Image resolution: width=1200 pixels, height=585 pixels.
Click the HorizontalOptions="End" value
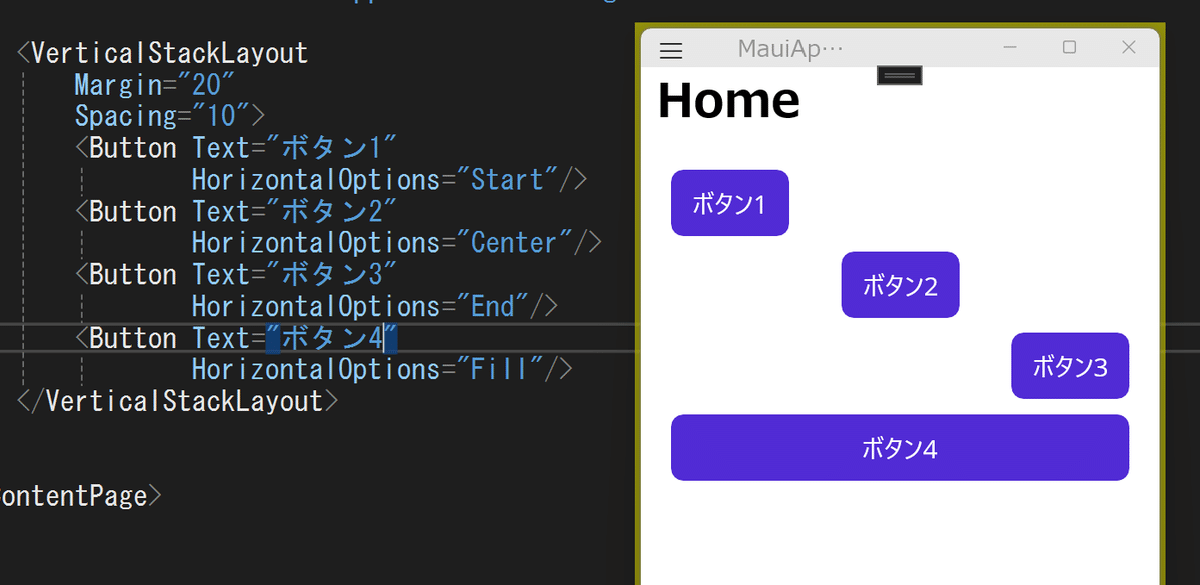(x=360, y=306)
